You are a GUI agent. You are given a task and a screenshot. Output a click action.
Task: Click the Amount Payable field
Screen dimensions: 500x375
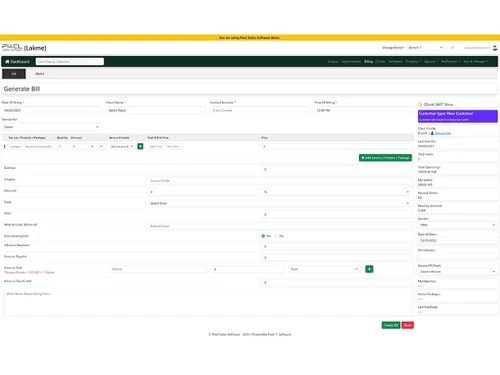tap(336, 258)
